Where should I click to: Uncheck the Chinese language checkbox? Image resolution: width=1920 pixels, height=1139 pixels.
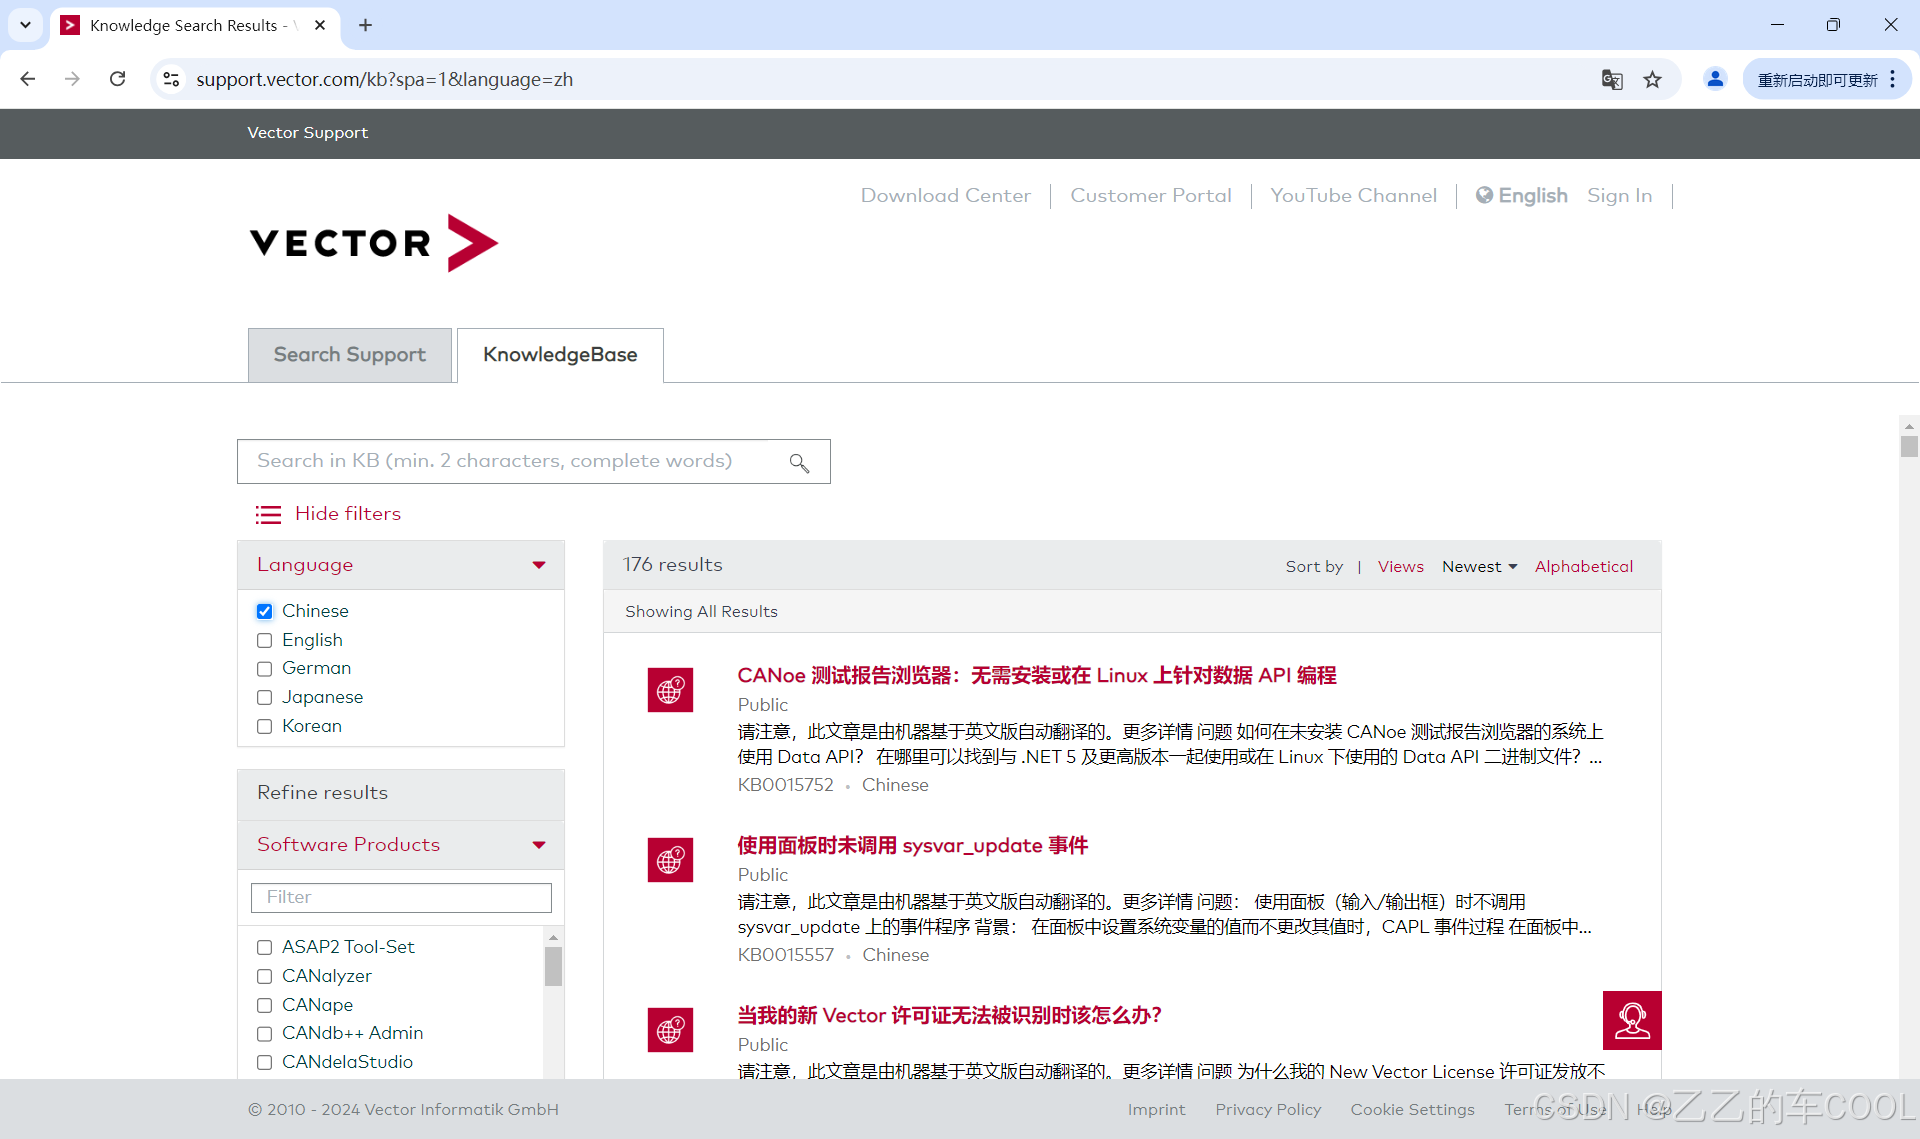tap(265, 611)
